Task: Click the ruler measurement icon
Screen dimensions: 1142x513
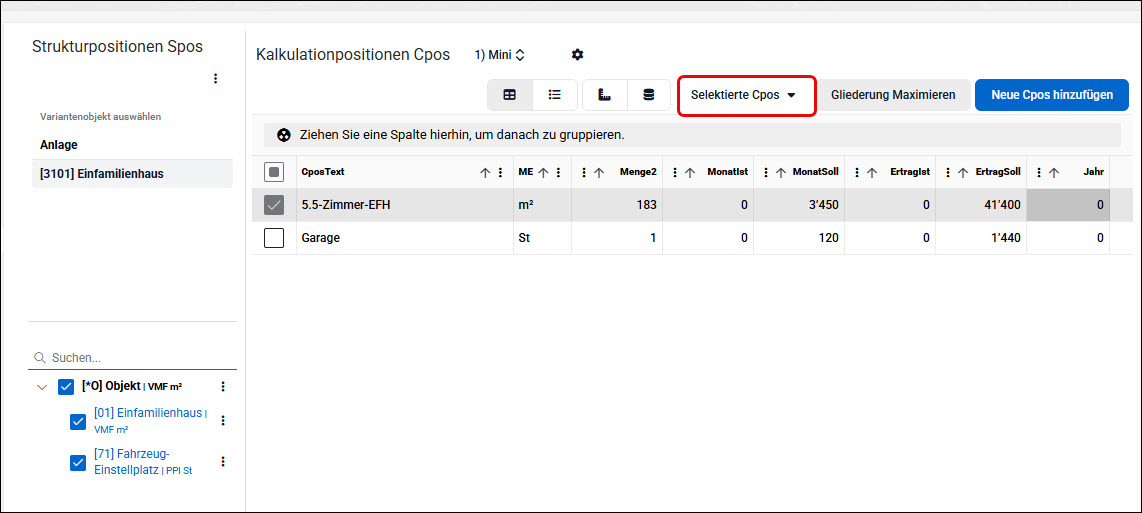Action: point(604,95)
